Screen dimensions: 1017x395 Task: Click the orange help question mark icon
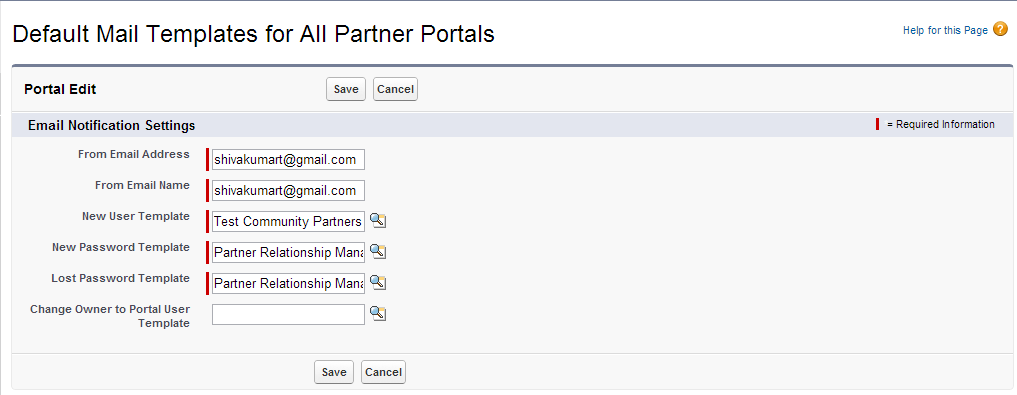pos(1001,30)
